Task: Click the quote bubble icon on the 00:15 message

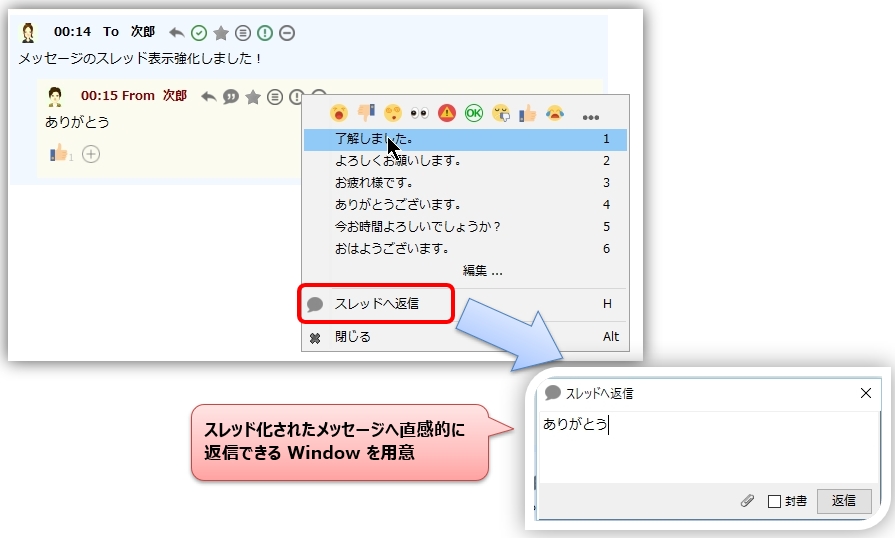Action: pos(231,96)
